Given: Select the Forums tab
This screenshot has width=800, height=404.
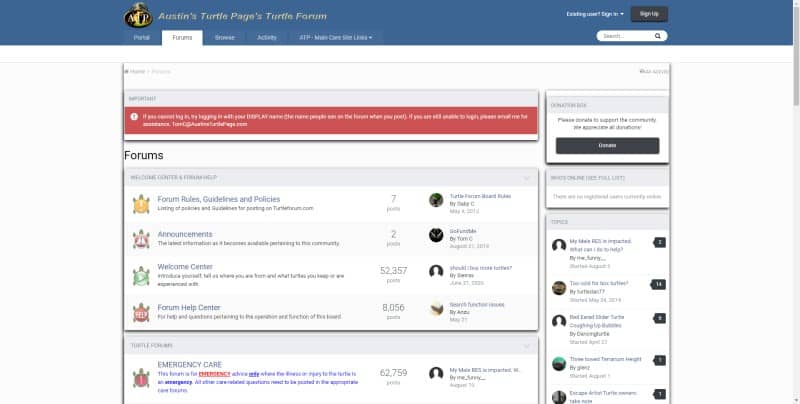Looking at the screenshot, I should [182, 38].
